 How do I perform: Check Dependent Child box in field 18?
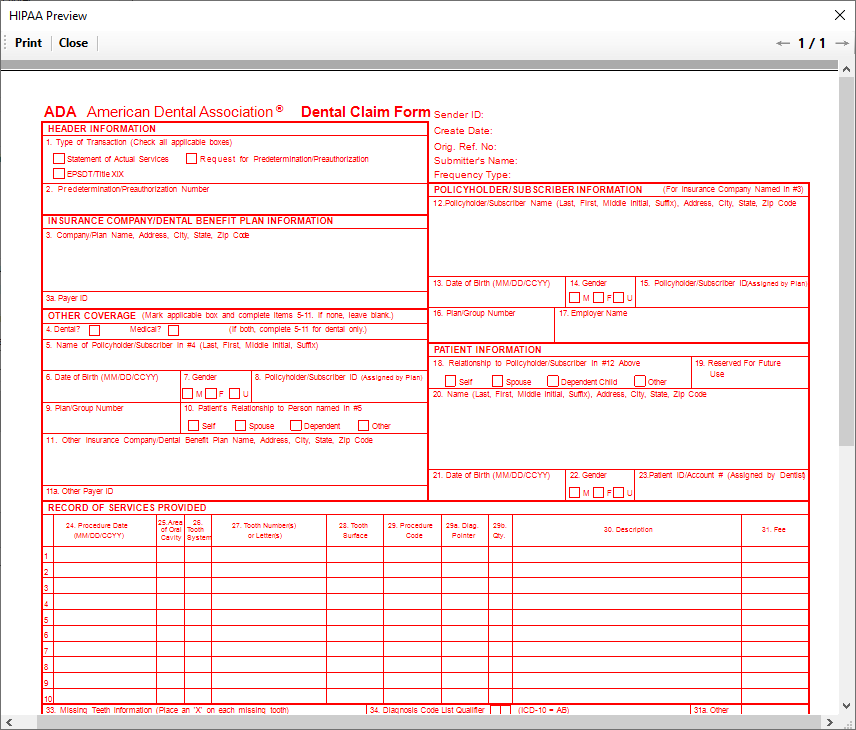coord(553,381)
